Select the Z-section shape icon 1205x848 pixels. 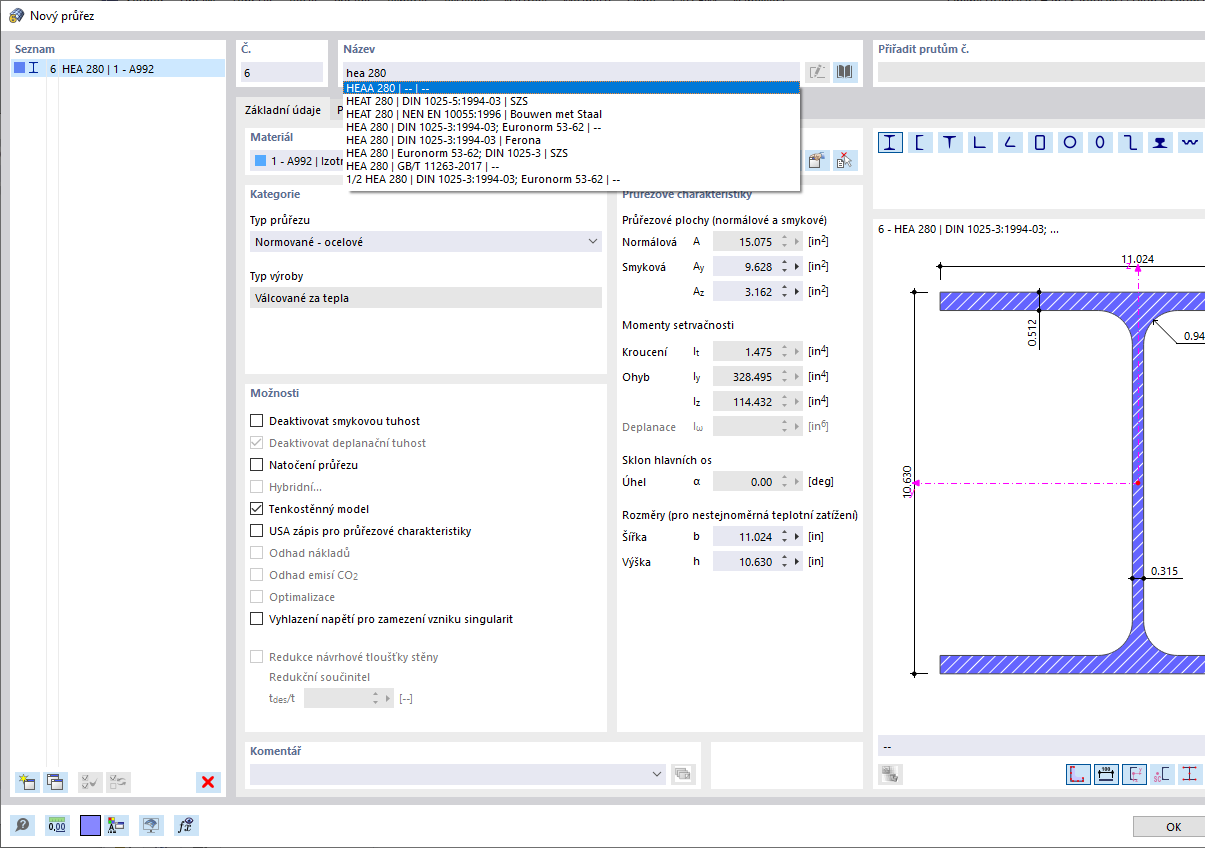(1130, 142)
